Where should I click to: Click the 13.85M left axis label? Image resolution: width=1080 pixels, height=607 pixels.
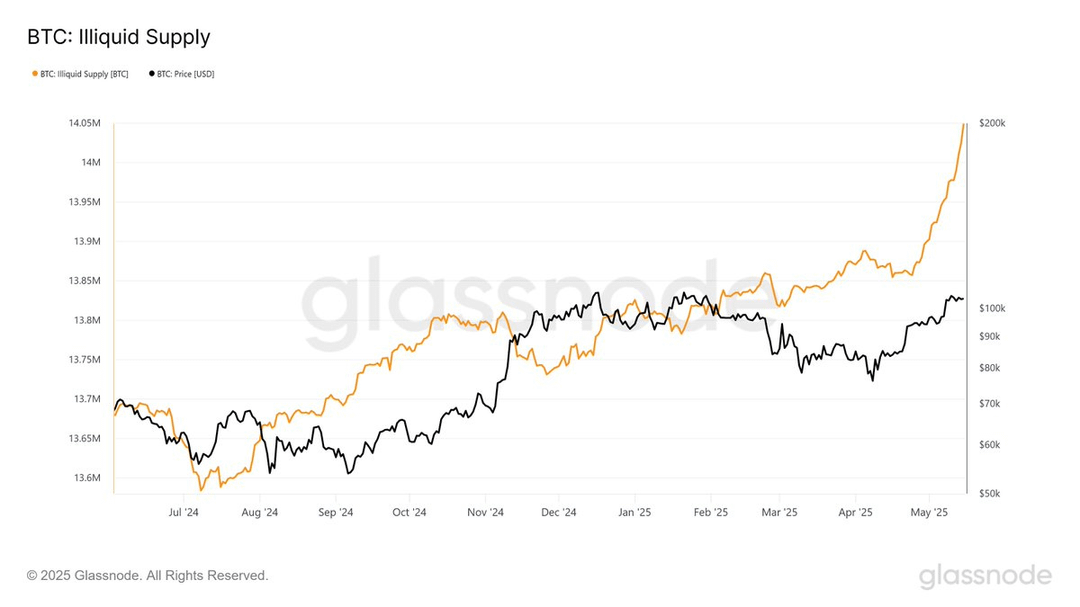pyautogui.click(x=84, y=281)
